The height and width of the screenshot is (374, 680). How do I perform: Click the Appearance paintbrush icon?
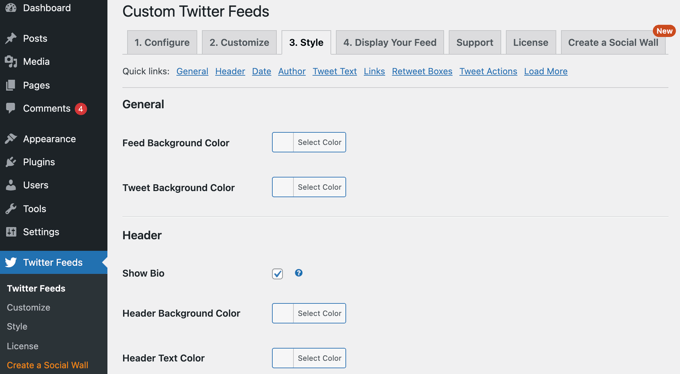(11, 139)
